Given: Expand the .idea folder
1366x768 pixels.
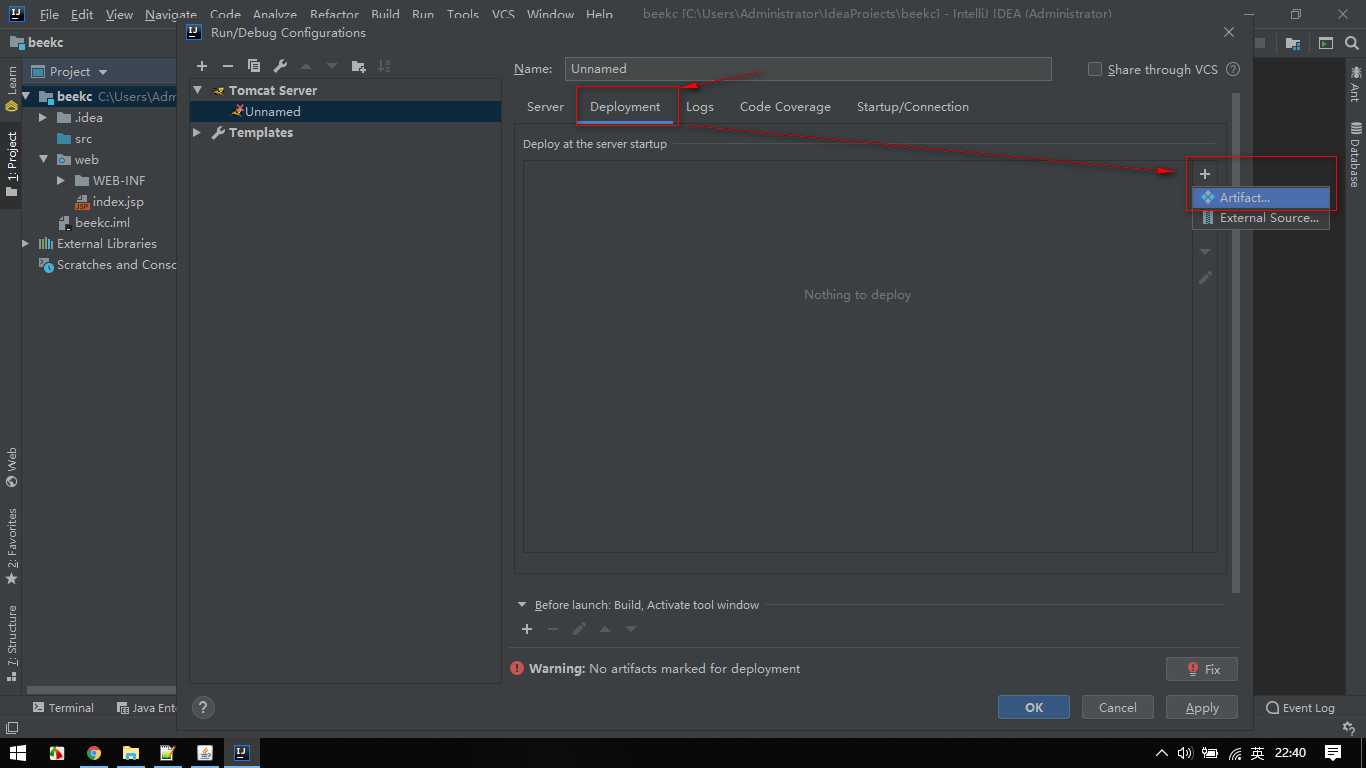Looking at the screenshot, I should (43, 118).
